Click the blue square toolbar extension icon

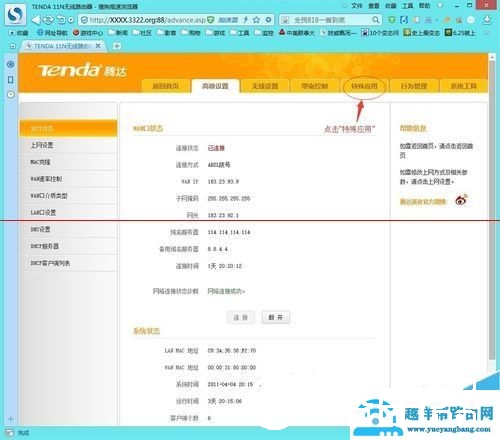tap(404, 20)
